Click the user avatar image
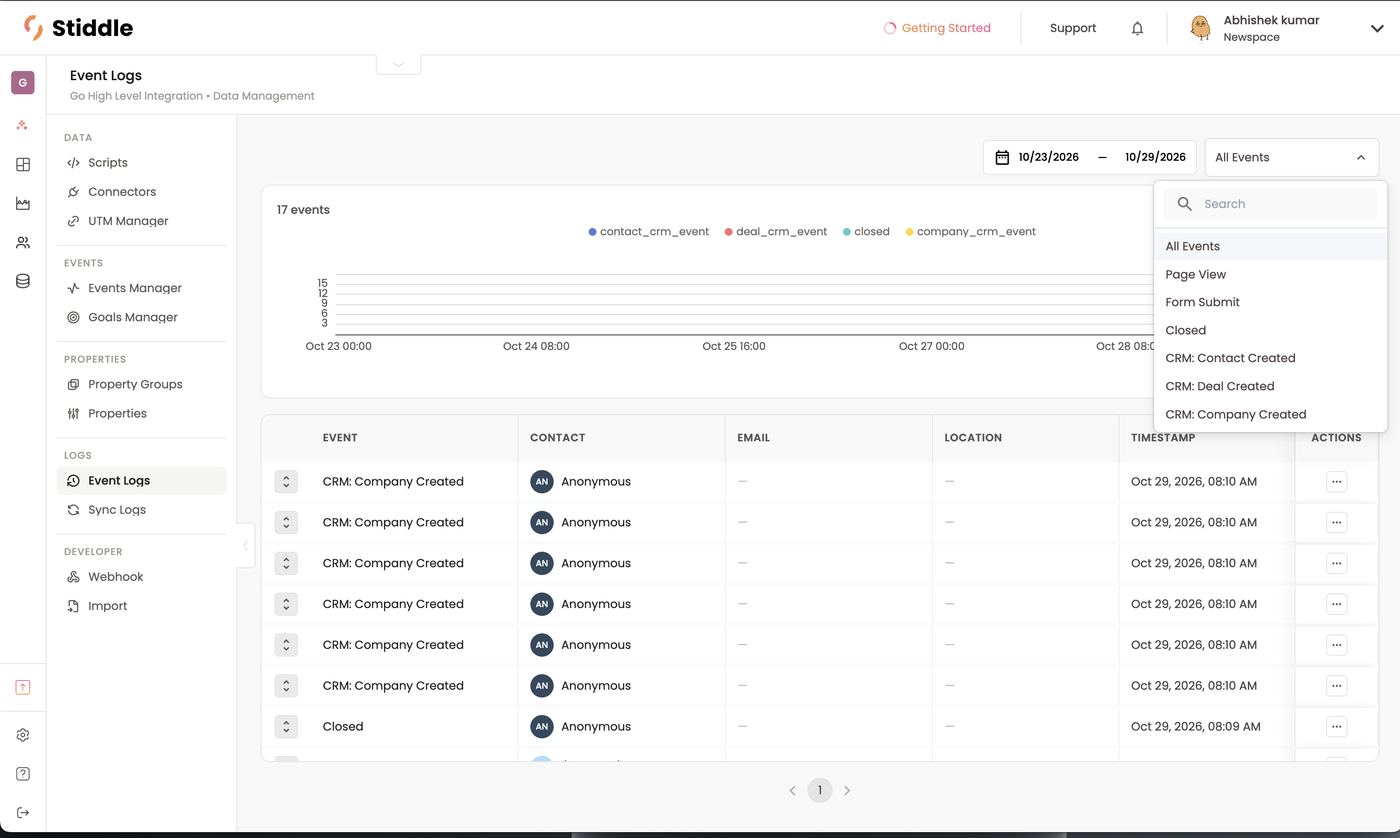 pos(1200,28)
